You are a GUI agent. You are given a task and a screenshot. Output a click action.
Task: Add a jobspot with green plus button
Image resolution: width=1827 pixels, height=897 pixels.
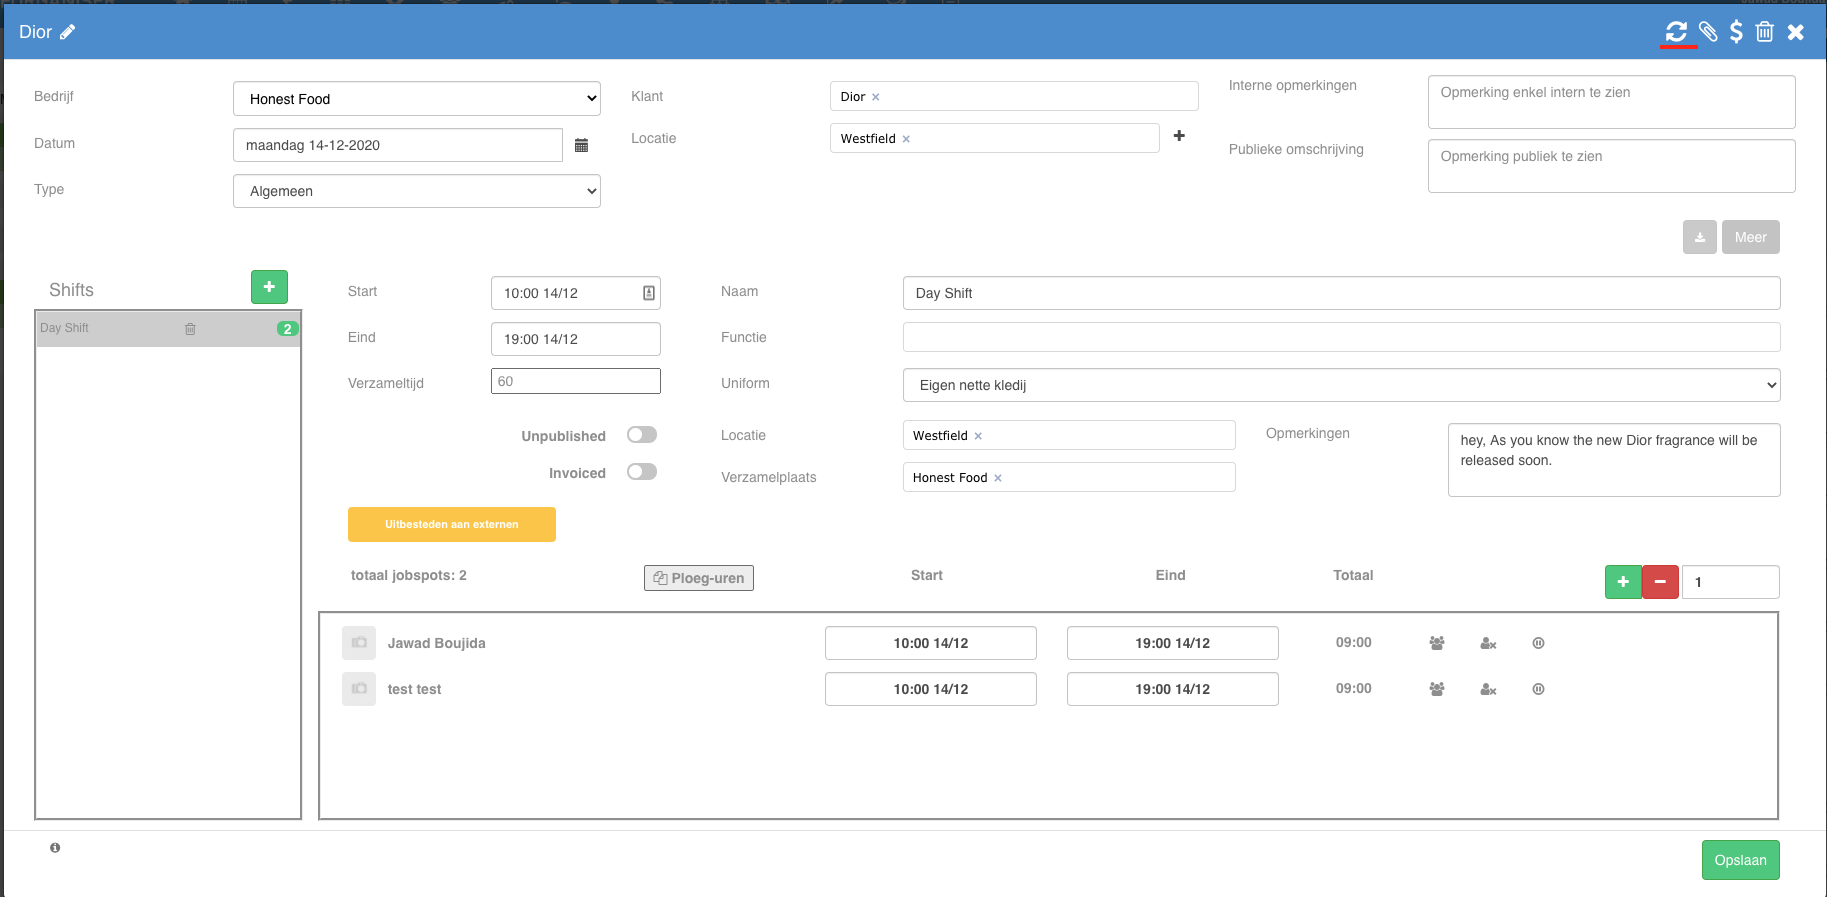[x=1623, y=582]
